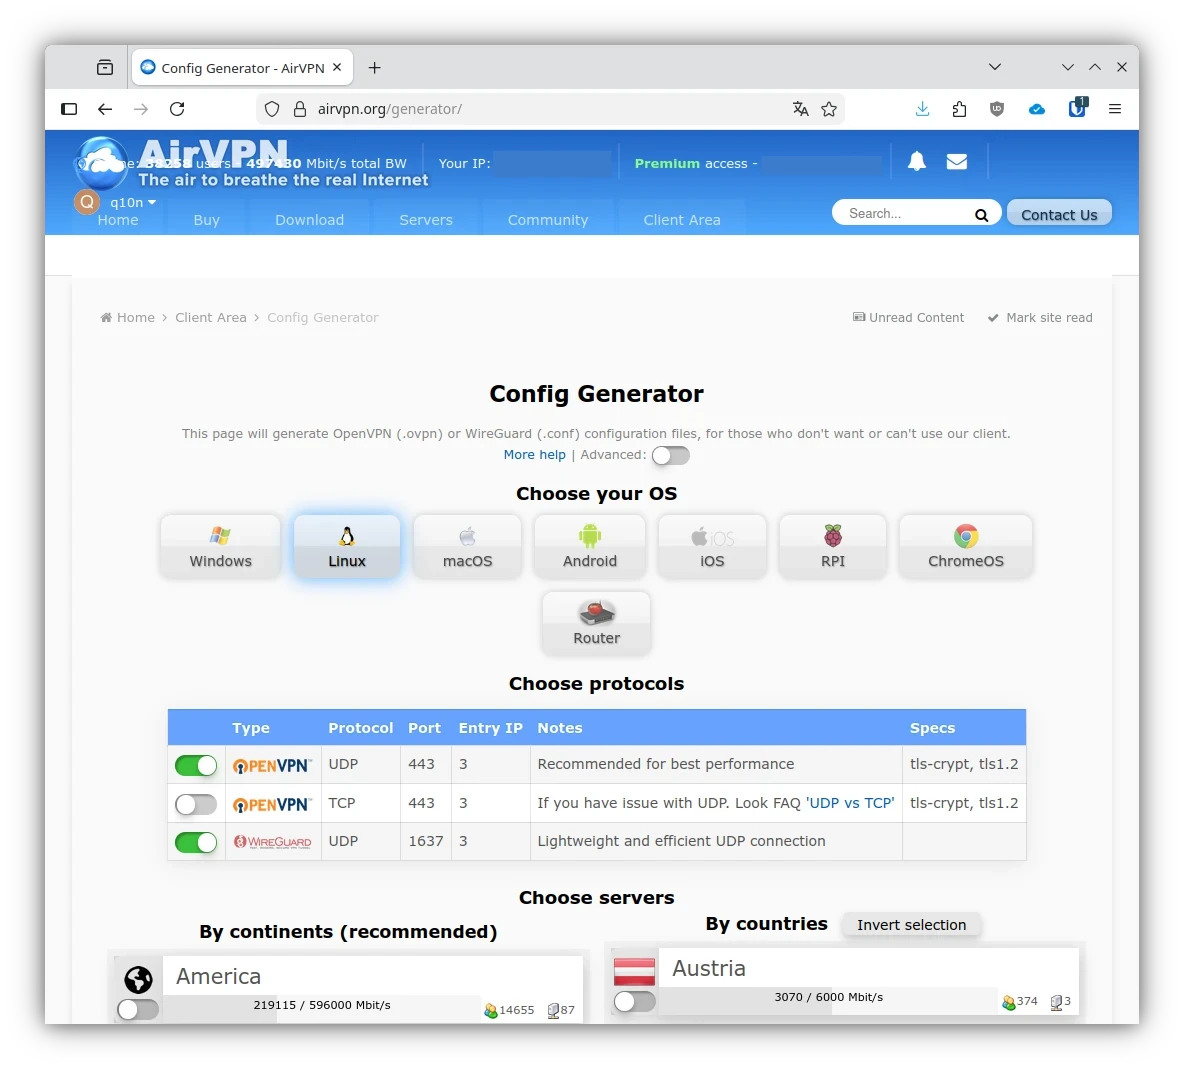Expand the q10n user account menu

(x=130, y=202)
